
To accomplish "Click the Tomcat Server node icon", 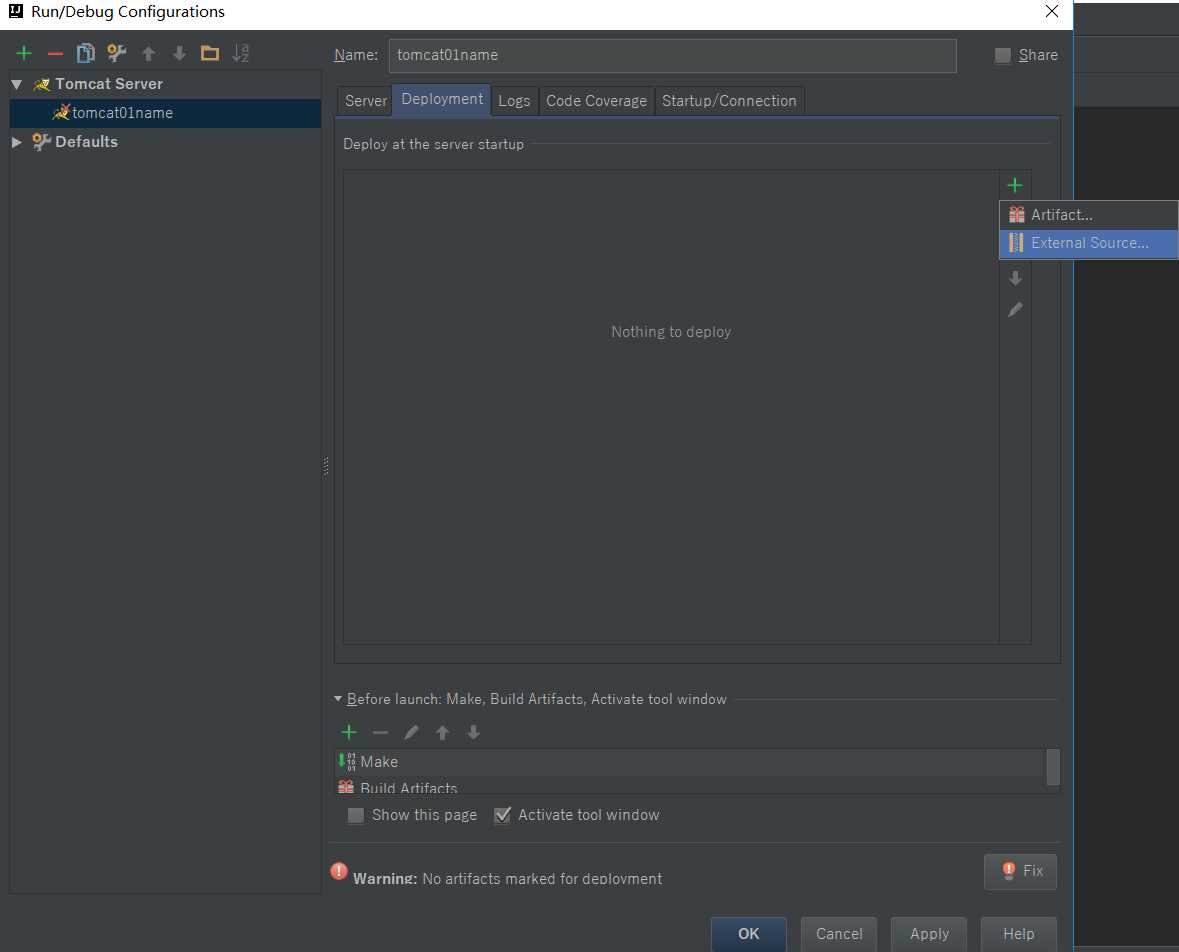I will pyautogui.click(x=41, y=84).
